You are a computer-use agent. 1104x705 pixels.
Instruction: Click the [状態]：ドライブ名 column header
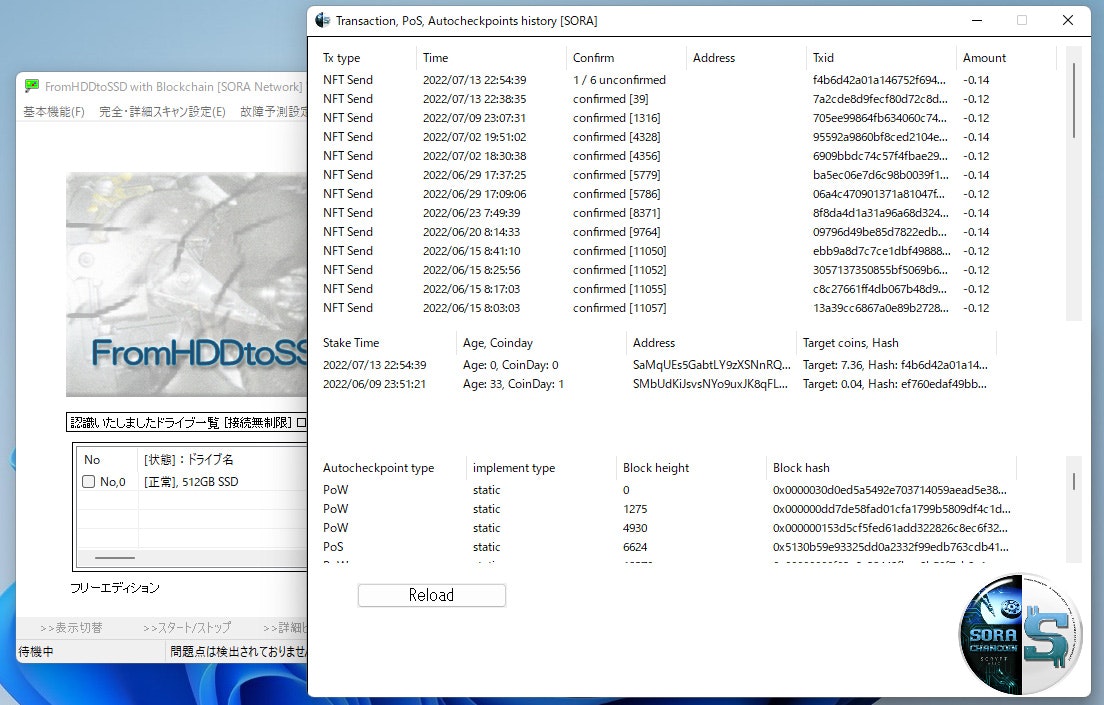tap(223, 459)
